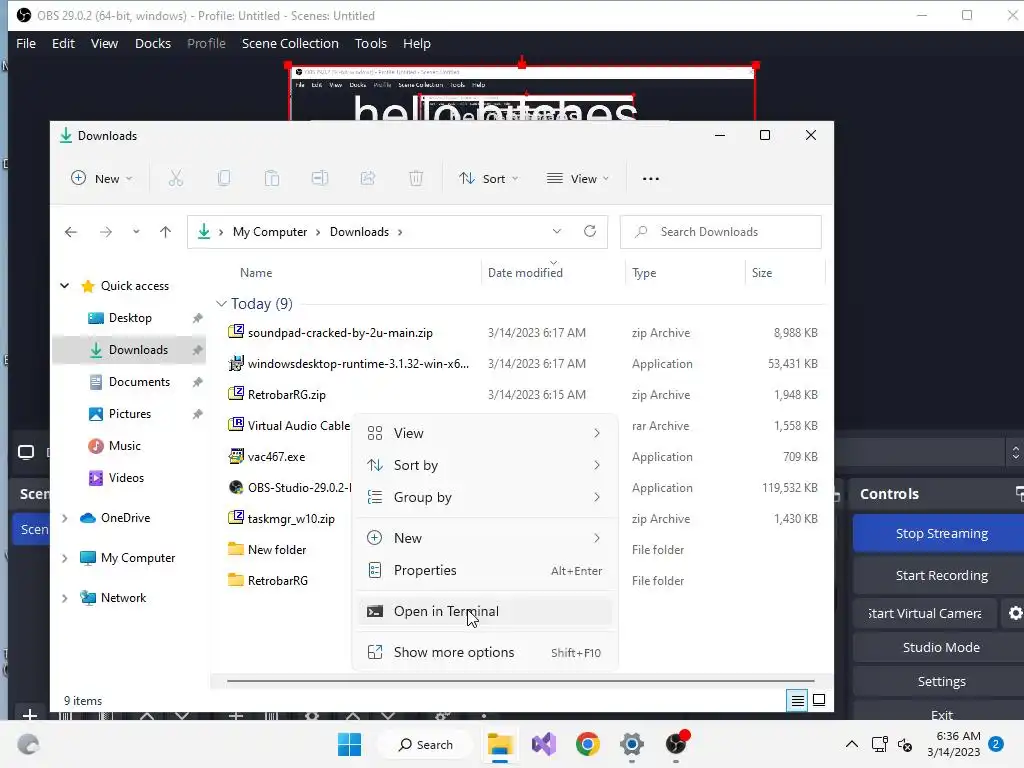Click the muted volume tray icon
The height and width of the screenshot is (768, 1024).
click(905, 744)
